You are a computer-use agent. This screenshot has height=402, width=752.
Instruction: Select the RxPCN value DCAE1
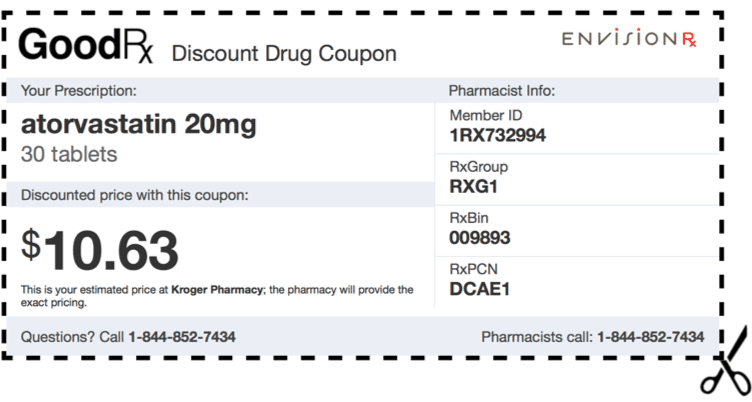click(x=479, y=289)
